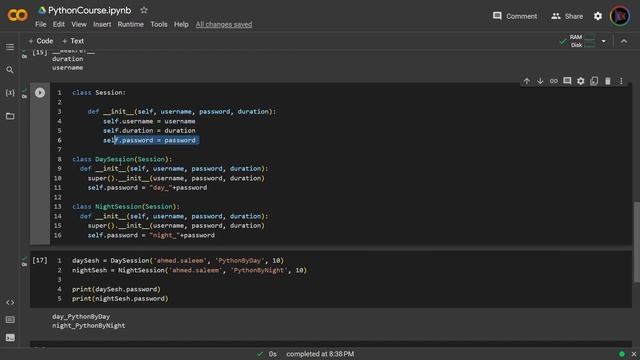Click the 'class DaySession(Session):' line
Image resolution: width=640 pixels, height=360 pixels.
122,159
